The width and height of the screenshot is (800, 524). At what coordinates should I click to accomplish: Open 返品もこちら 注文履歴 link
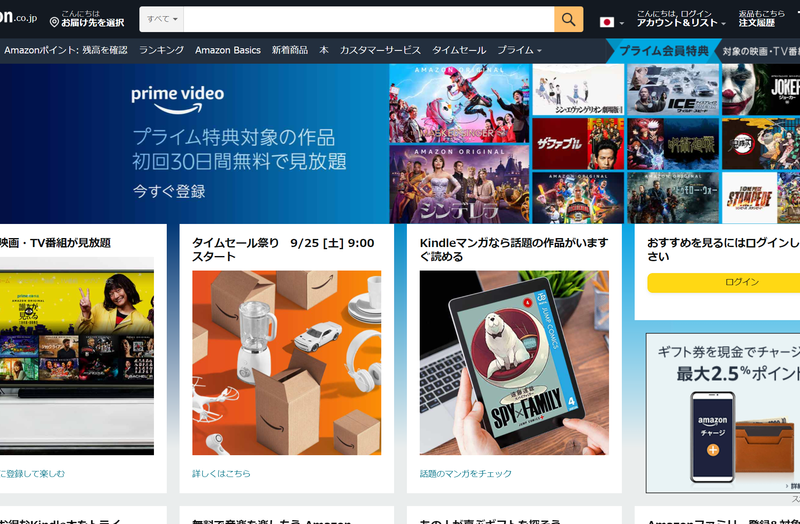click(x=762, y=18)
